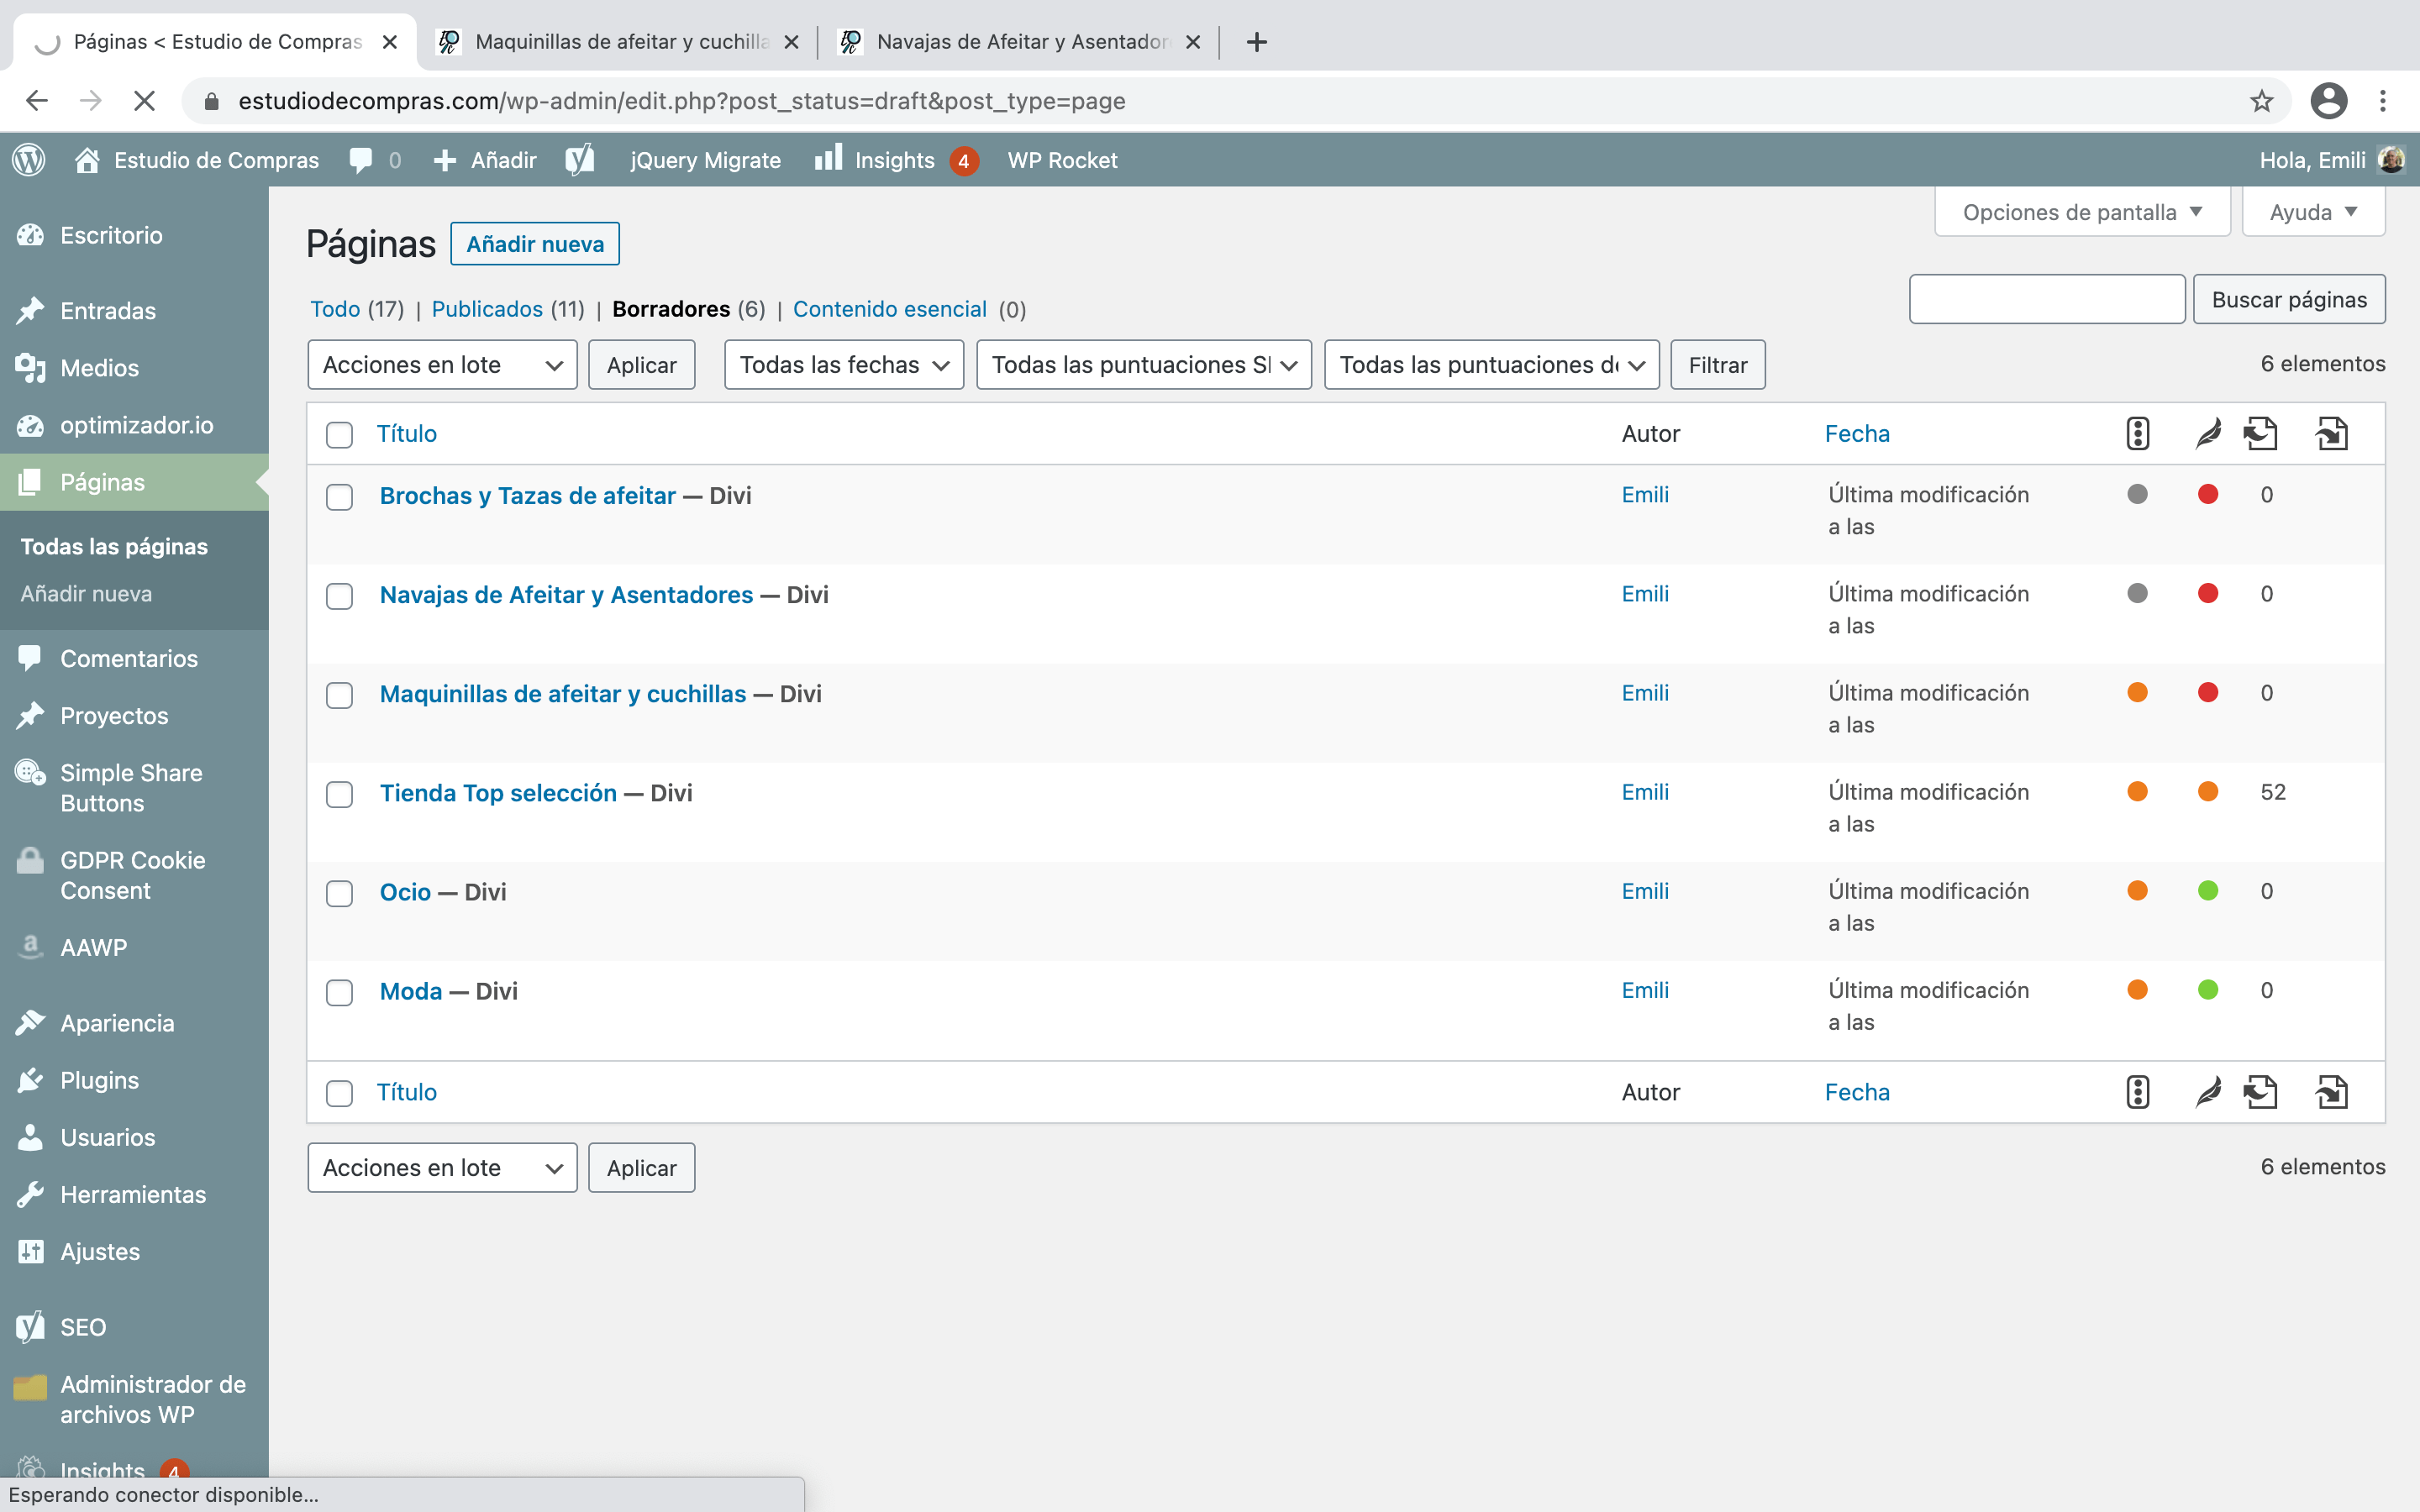Stop loading the page
The image size is (2420, 1512).
[x=144, y=101]
